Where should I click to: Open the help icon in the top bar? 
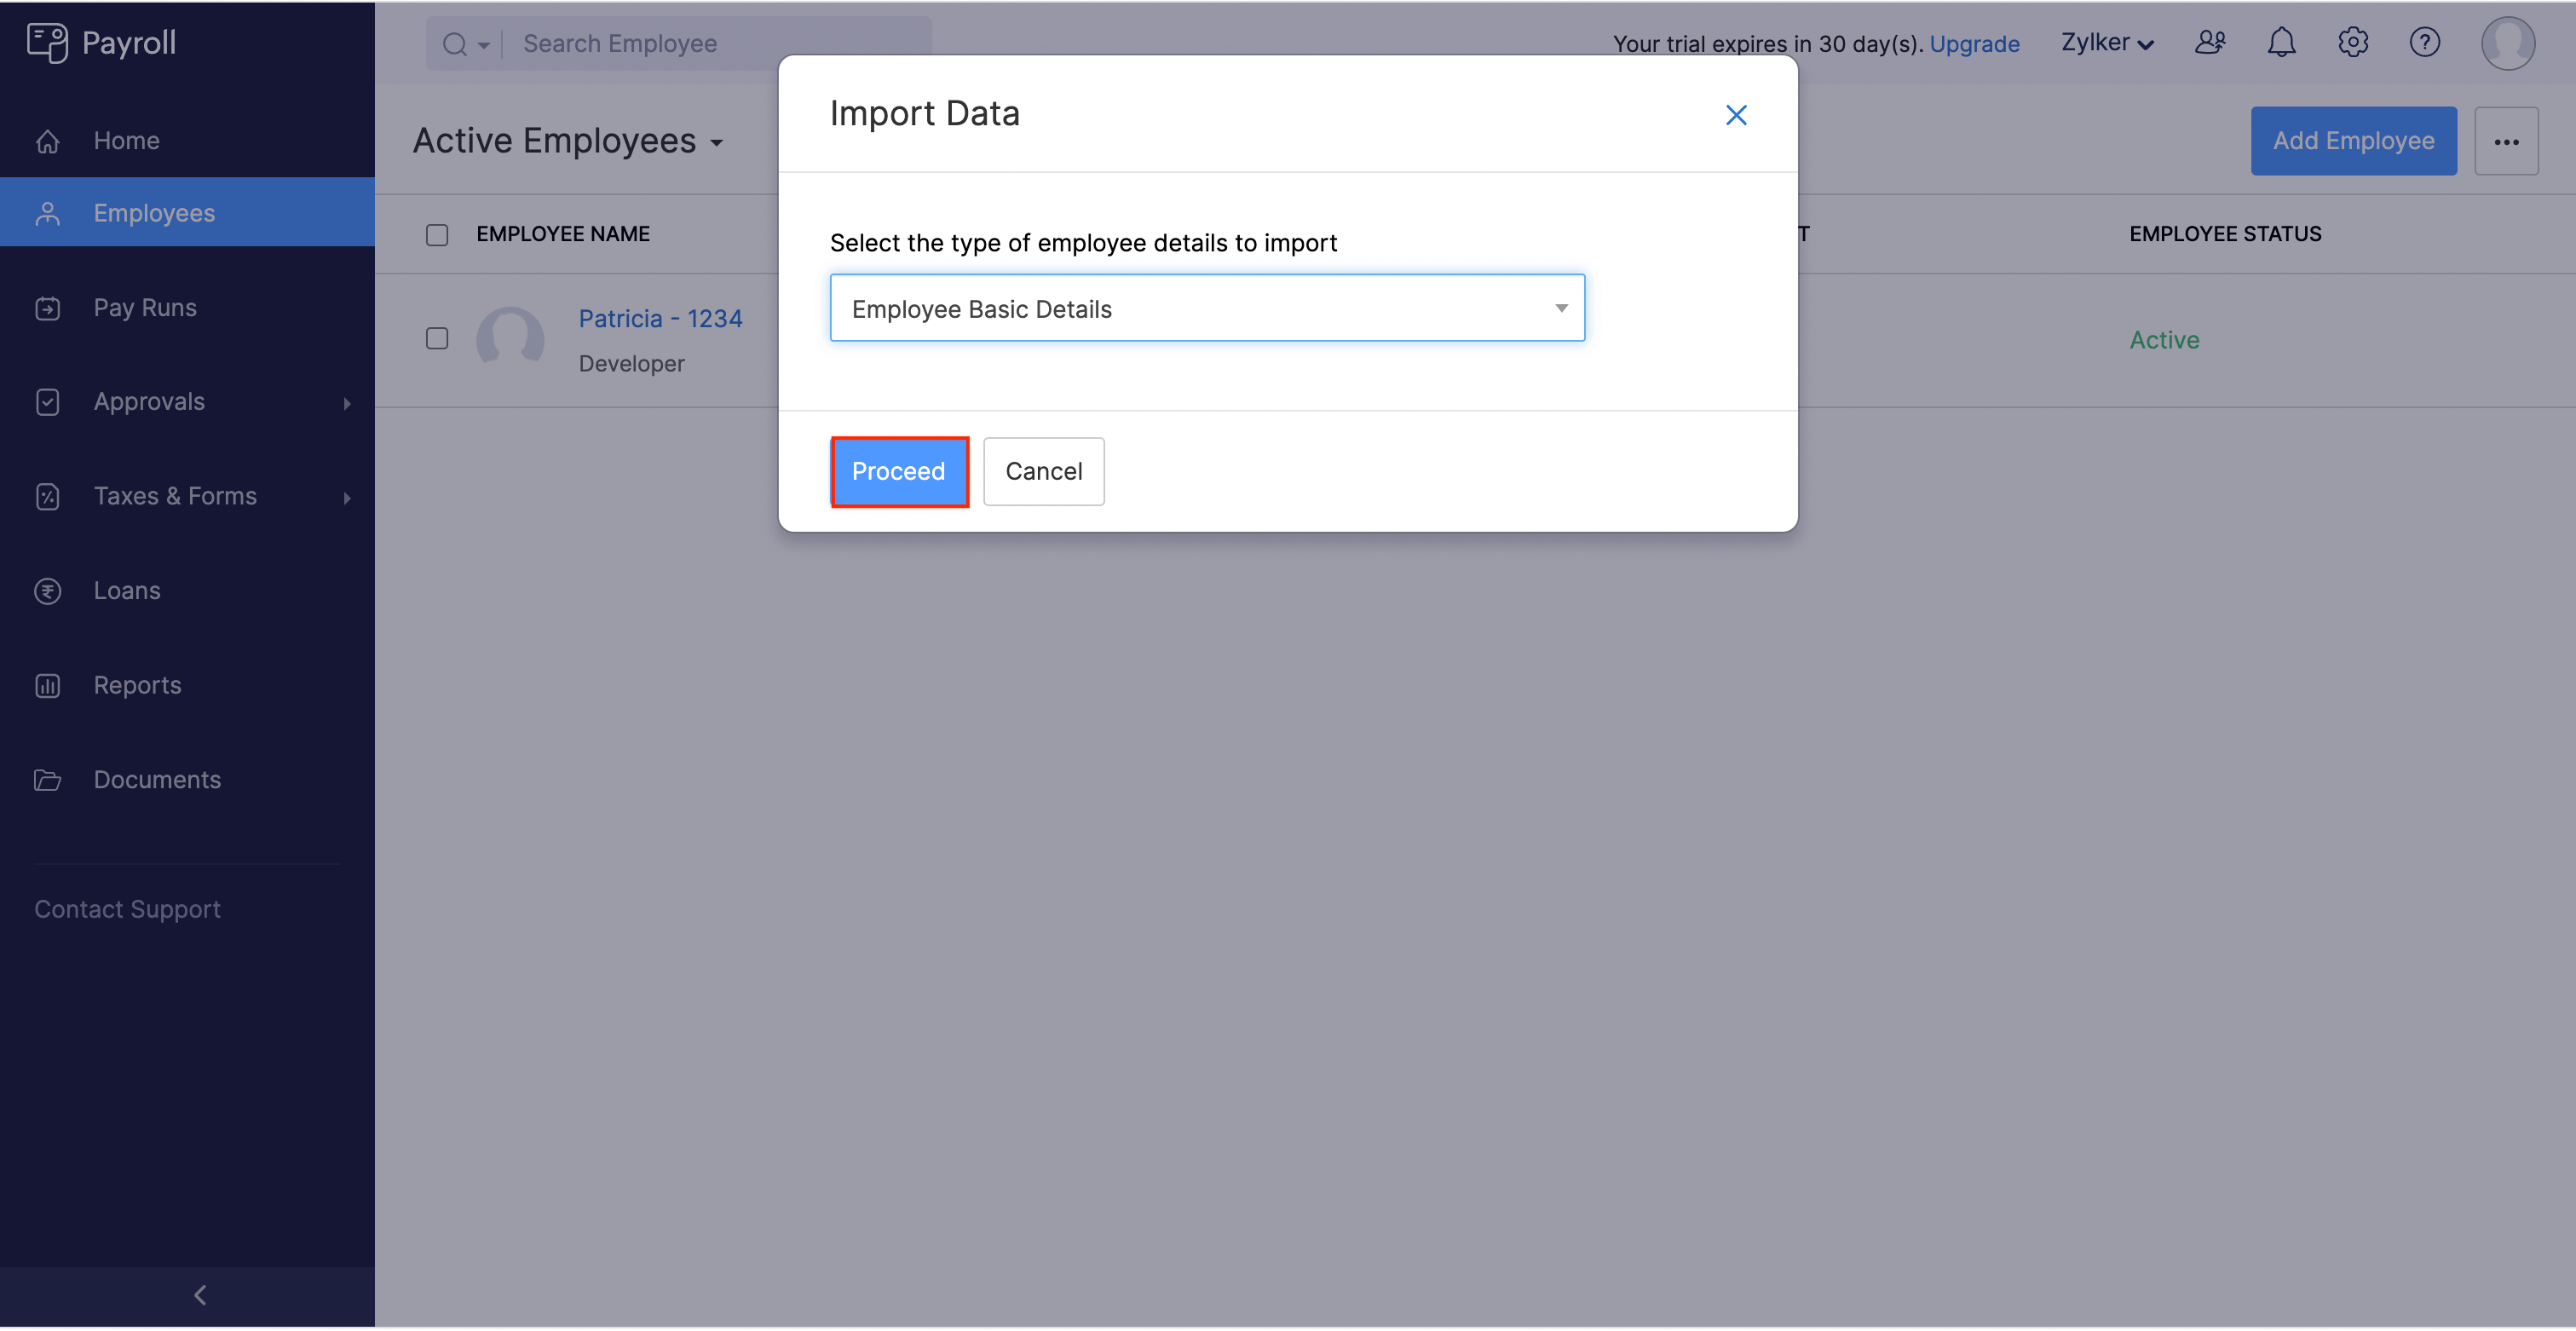[x=2425, y=42]
